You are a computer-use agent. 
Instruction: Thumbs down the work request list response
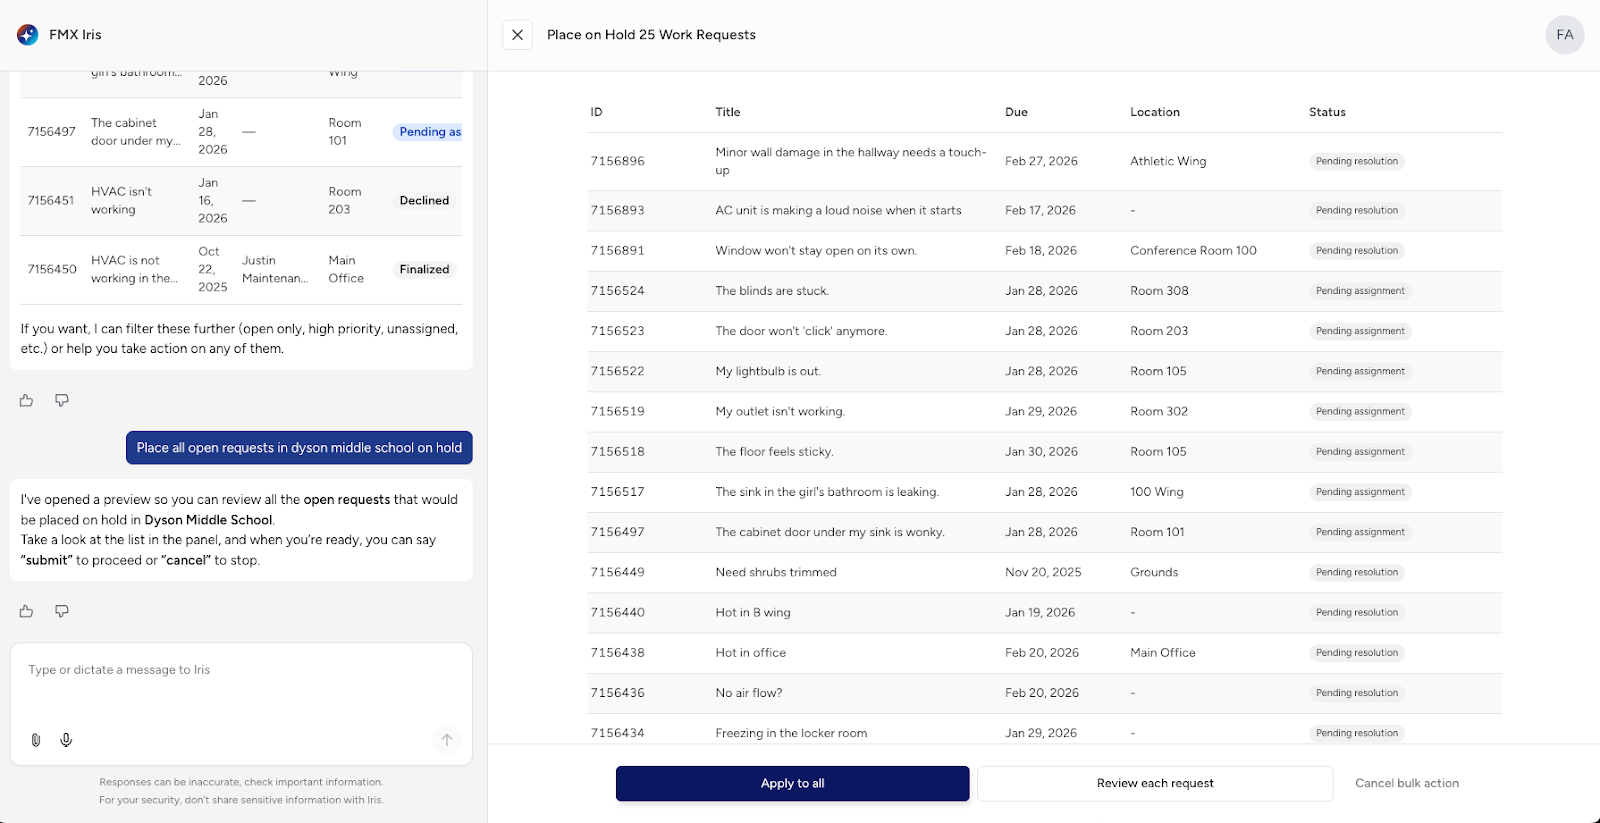coord(62,401)
